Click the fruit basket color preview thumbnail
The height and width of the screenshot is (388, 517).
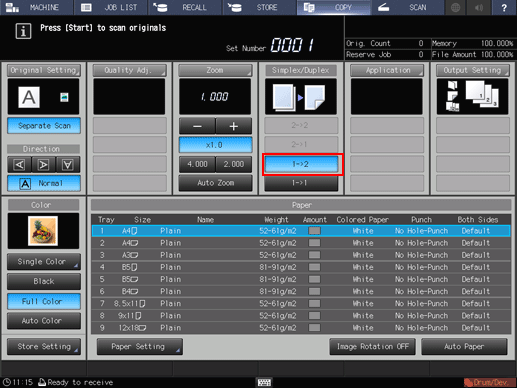coord(43,231)
